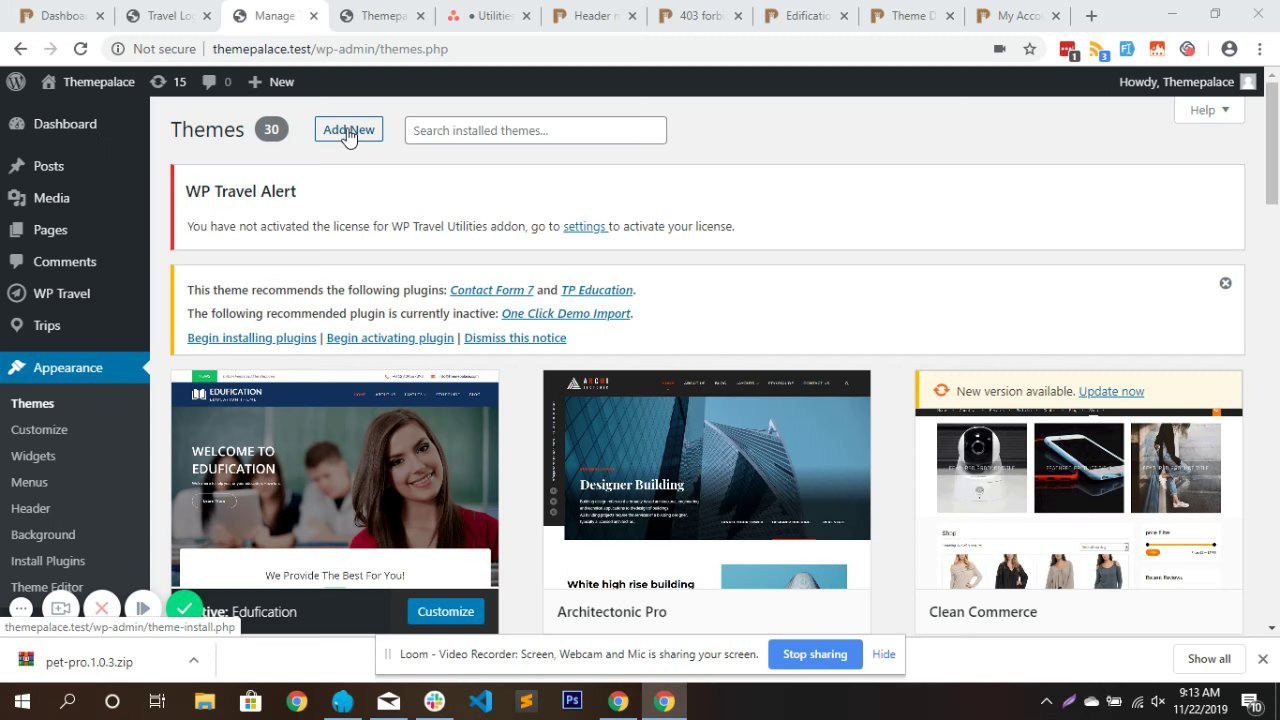The height and width of the screenshot is (720, 1280).
Task: Open Header submenu item
Action: click(x=30, y=508)
